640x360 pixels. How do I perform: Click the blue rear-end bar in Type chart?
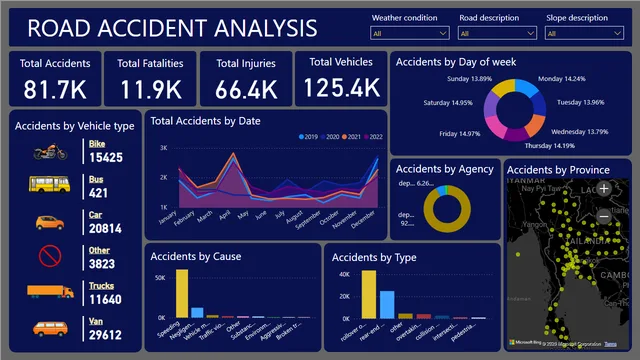(387, 304)
